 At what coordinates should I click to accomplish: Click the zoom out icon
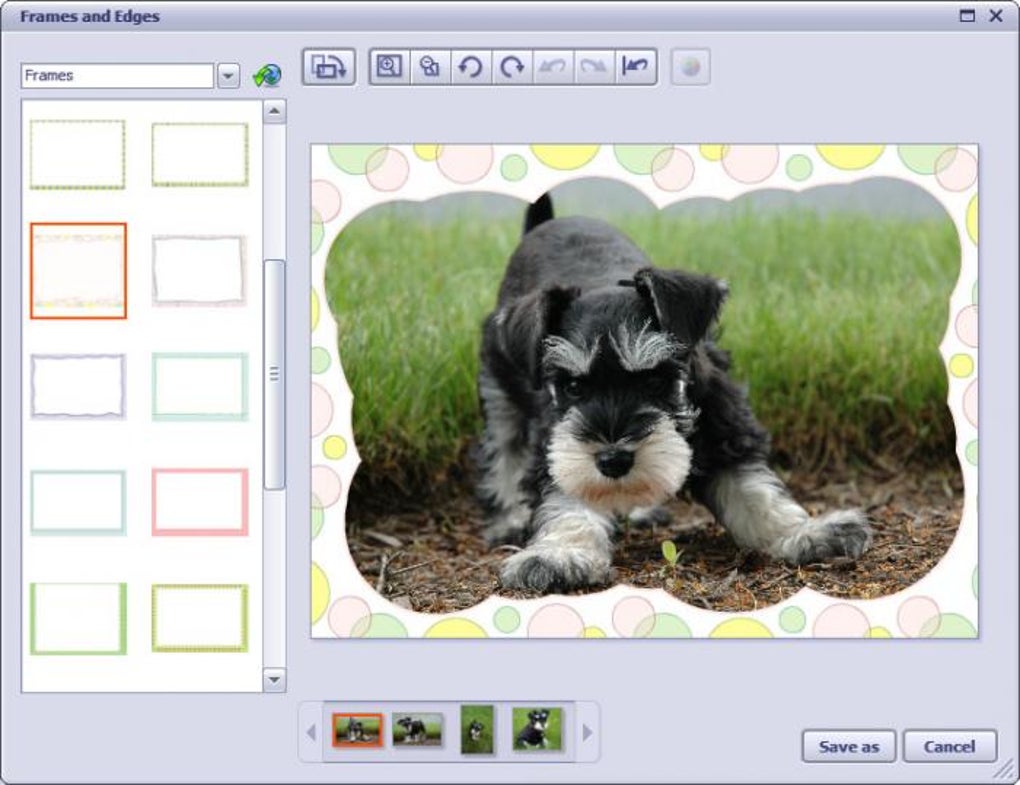[x=429, y=66]
